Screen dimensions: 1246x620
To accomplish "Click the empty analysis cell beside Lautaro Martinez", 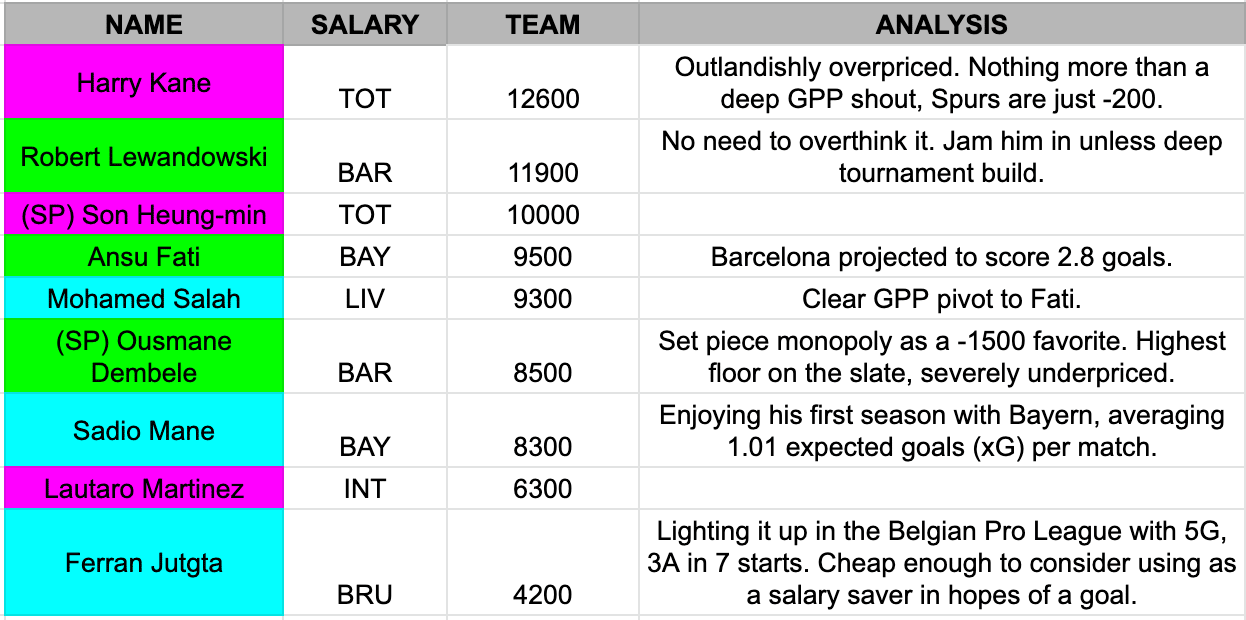I will point(942,488).
